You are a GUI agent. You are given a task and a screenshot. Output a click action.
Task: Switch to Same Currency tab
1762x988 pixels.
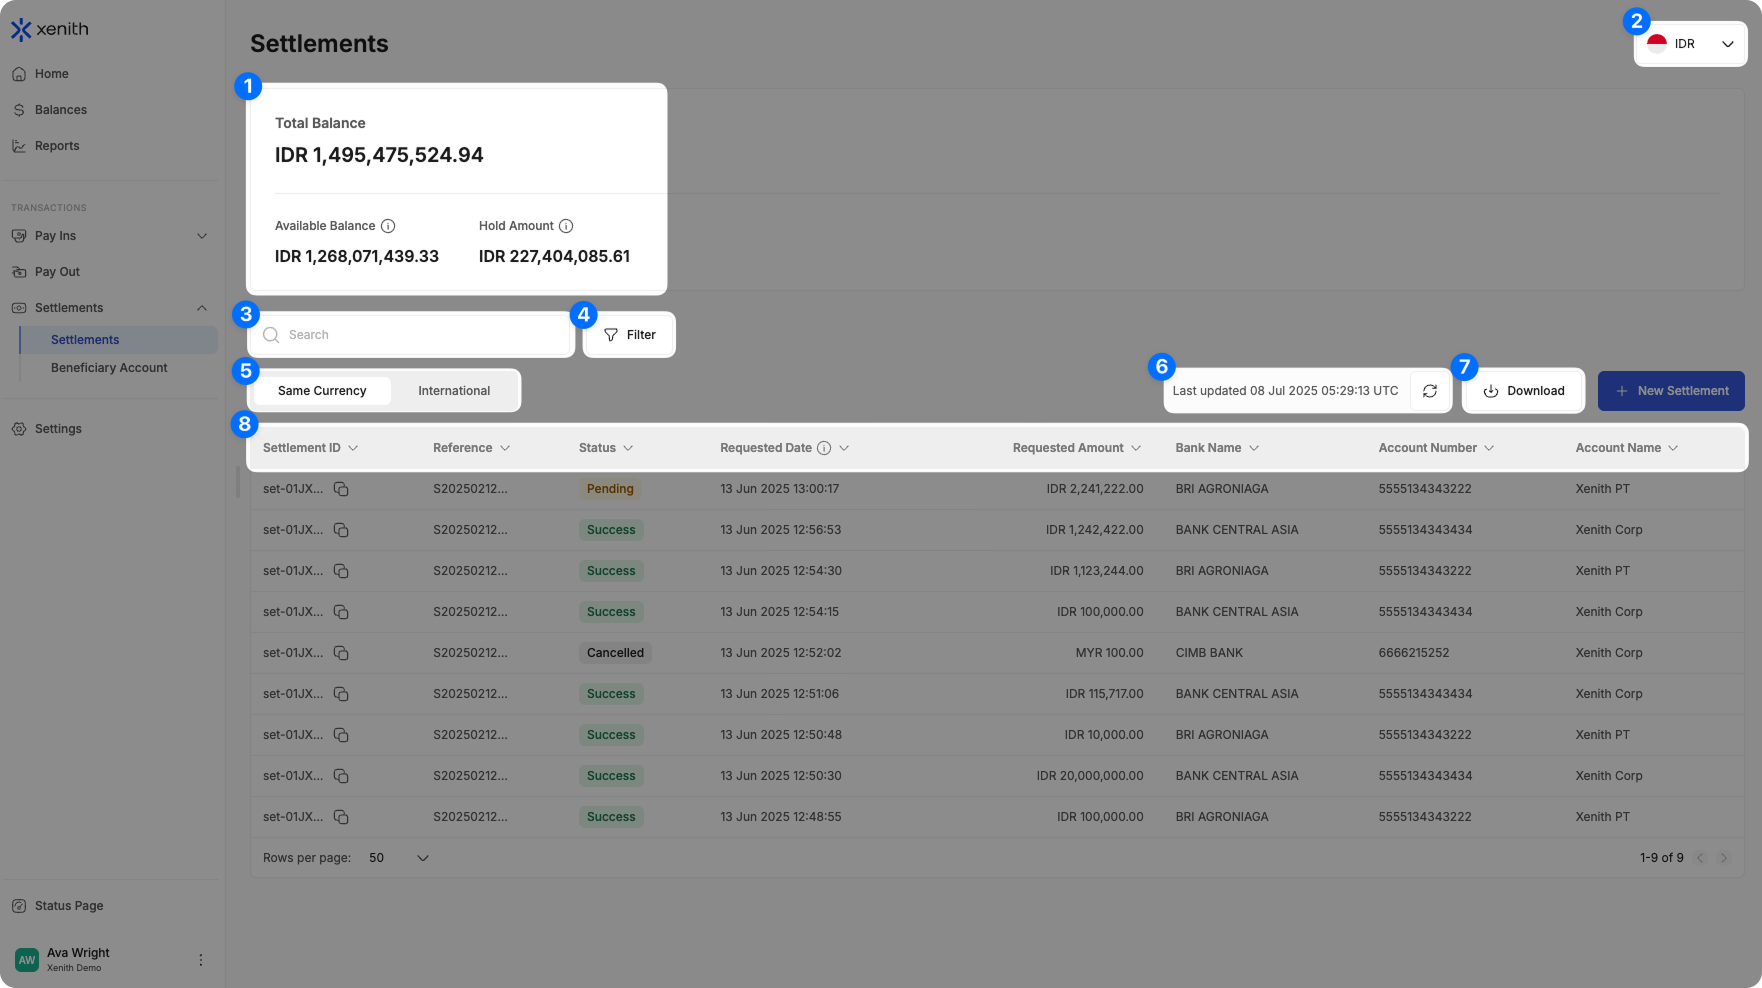pyautogui.click(x=322, y=391)
